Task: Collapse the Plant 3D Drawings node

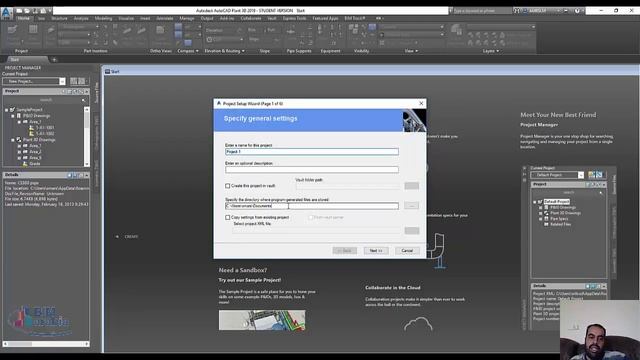Action: click(x=13, y=140)
